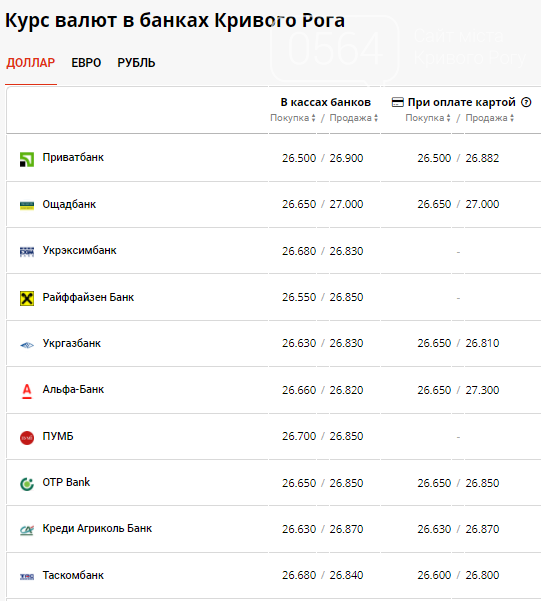
Task: Click Таскомбанк cash sale rate 26.840
Action: click(x=346, y=575)
